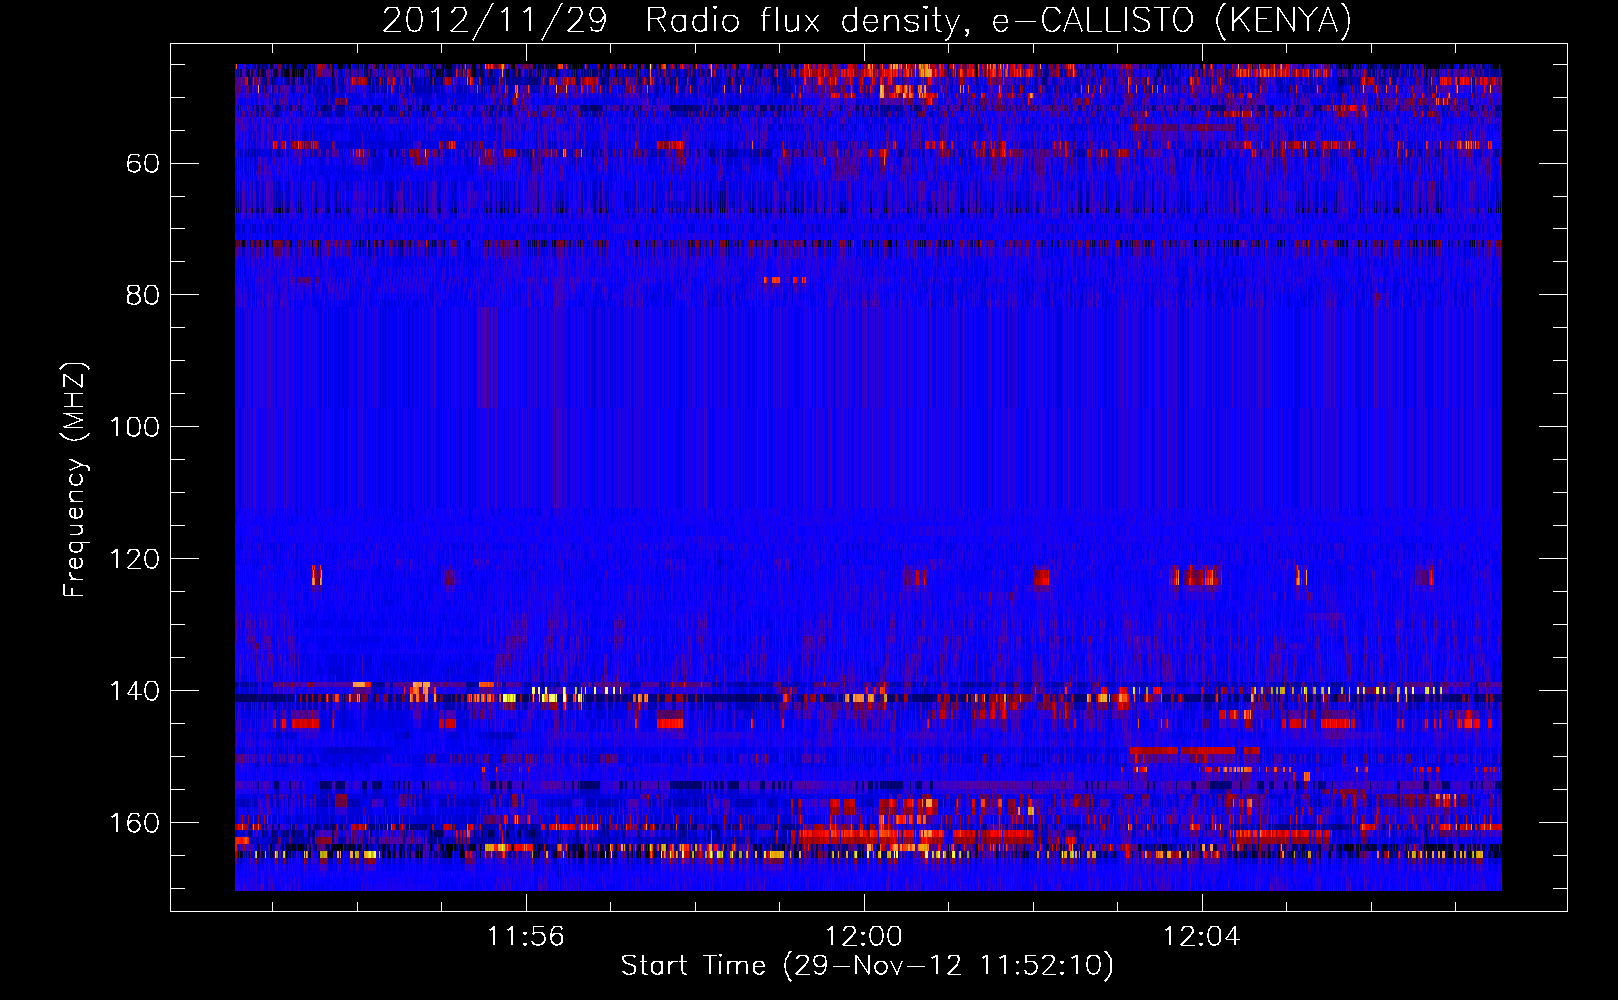Click the '120' frequency tick label
Screen dimensions: 1618x1000
(134, 559)
